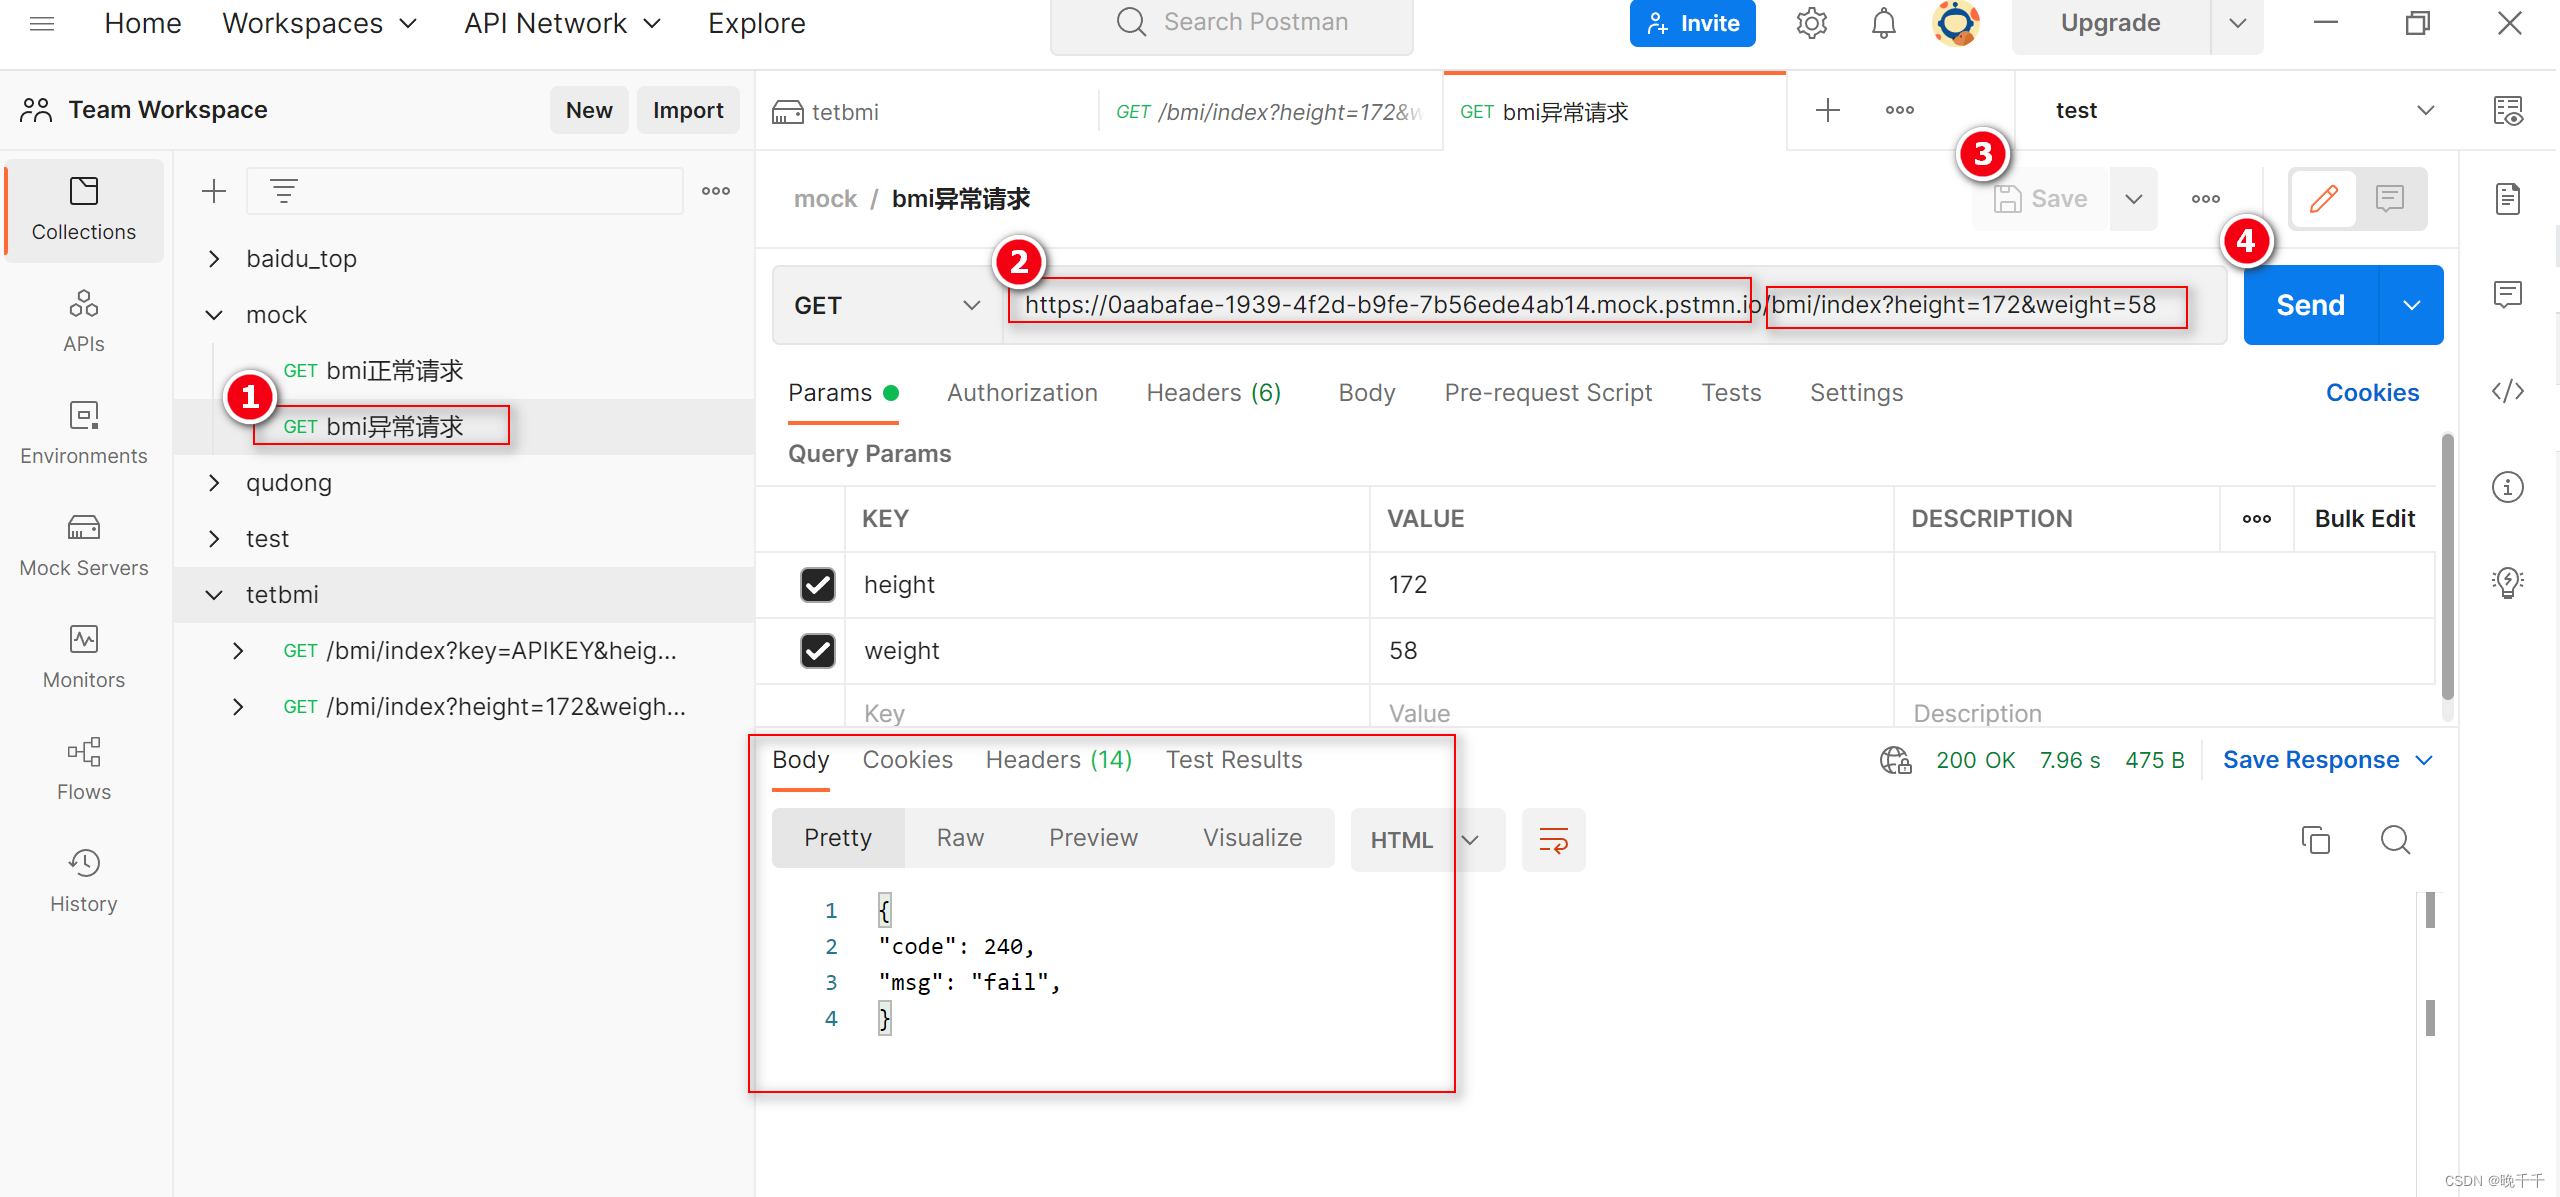Viewport: 2560px width, 1197px height.
Task: Select the Raw response view
Action: point(960,838)
